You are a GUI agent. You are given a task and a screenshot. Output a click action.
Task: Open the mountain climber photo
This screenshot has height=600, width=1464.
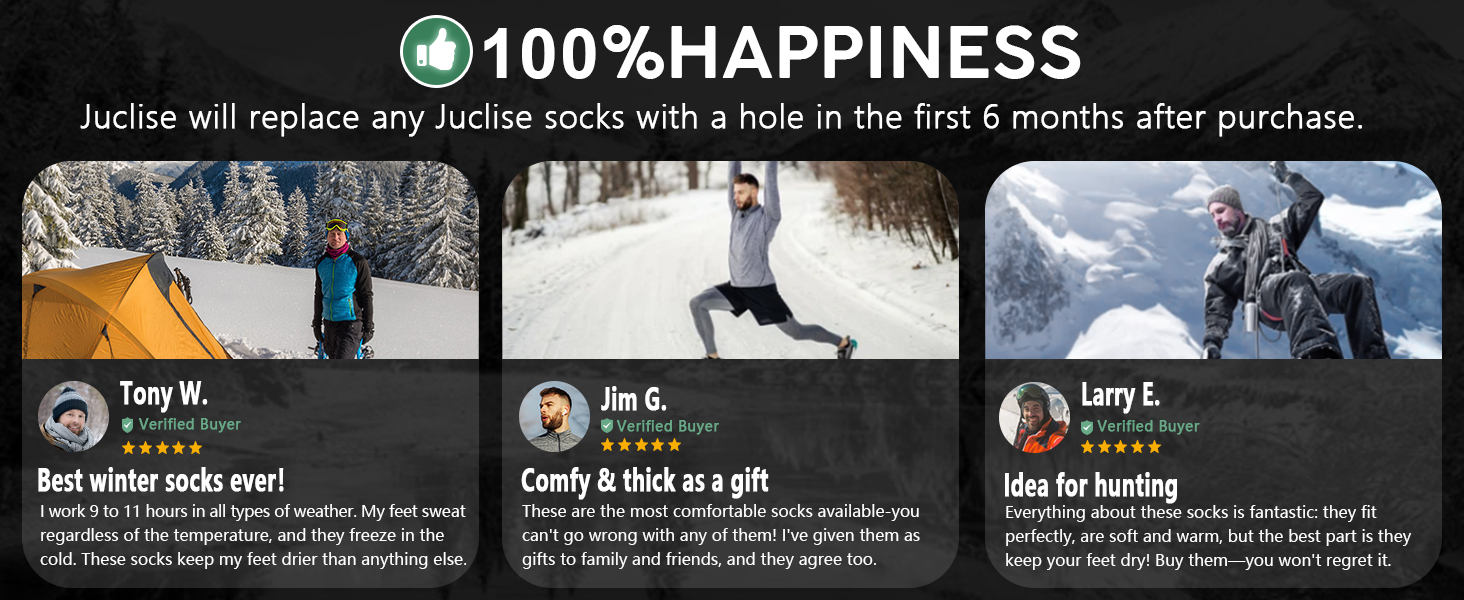tap(1213, 260)
